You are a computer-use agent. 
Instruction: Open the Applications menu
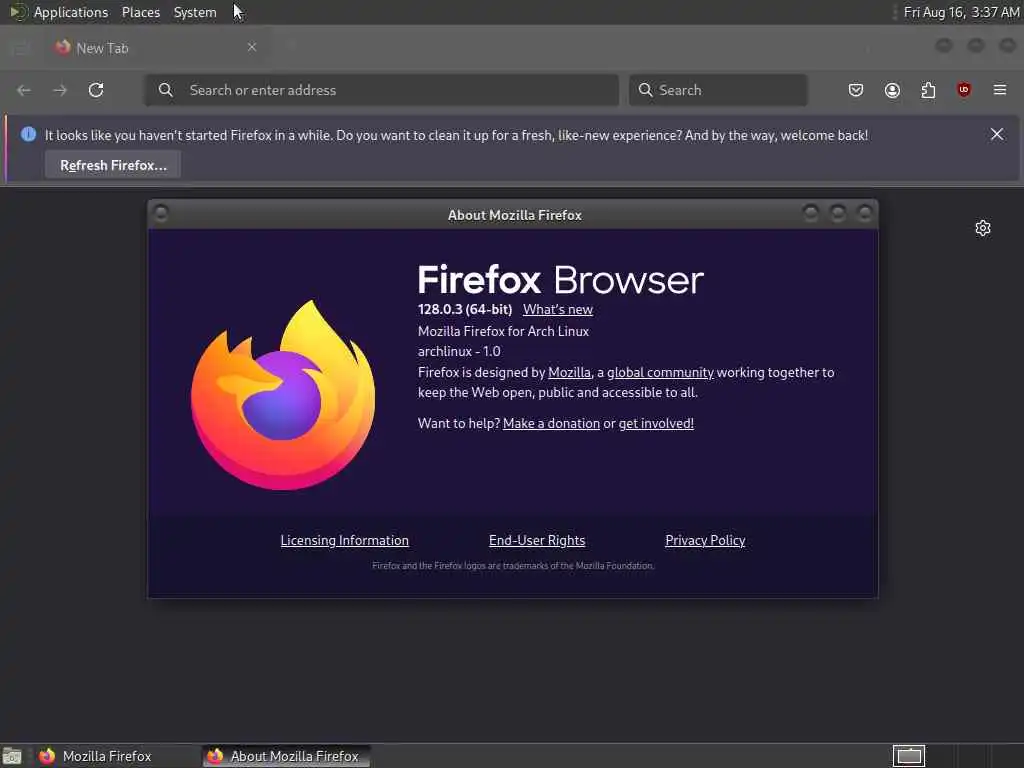tap(71, 12)
